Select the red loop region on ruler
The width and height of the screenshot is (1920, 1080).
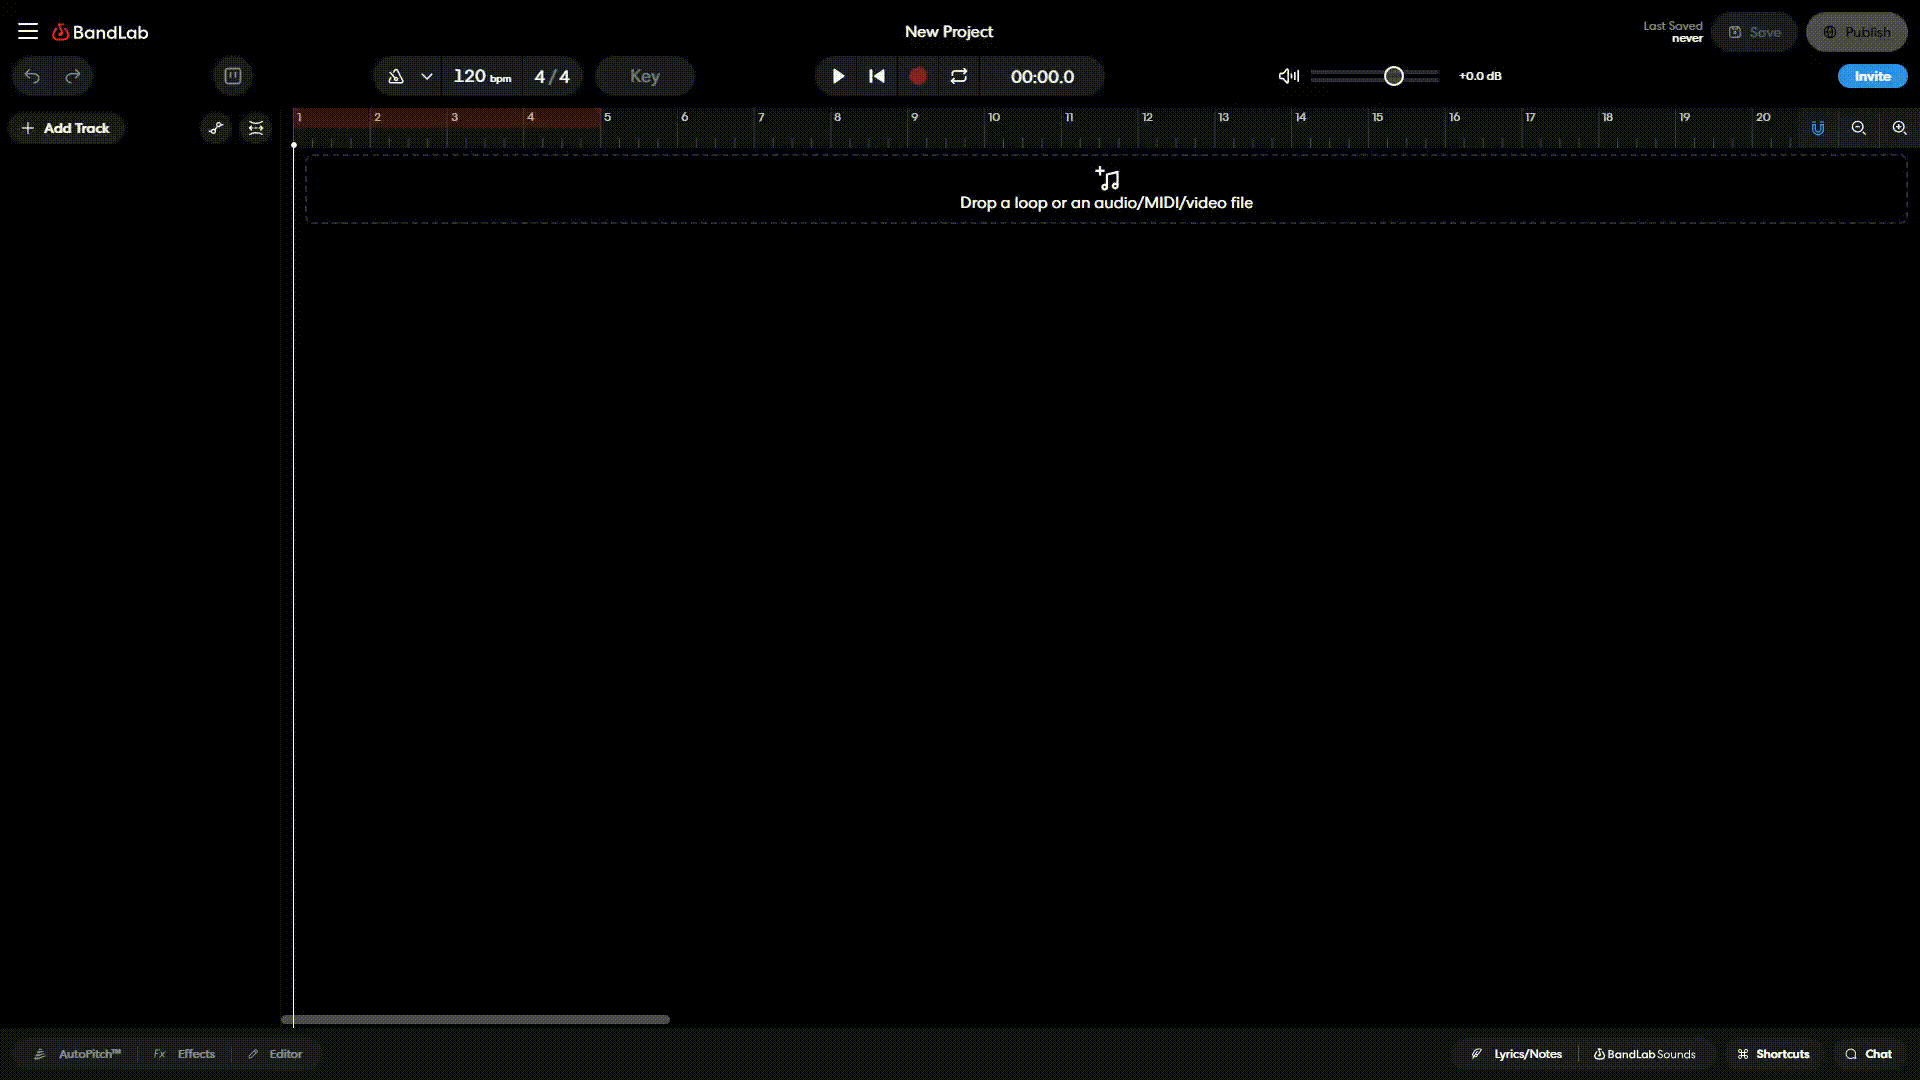point(447,118)
